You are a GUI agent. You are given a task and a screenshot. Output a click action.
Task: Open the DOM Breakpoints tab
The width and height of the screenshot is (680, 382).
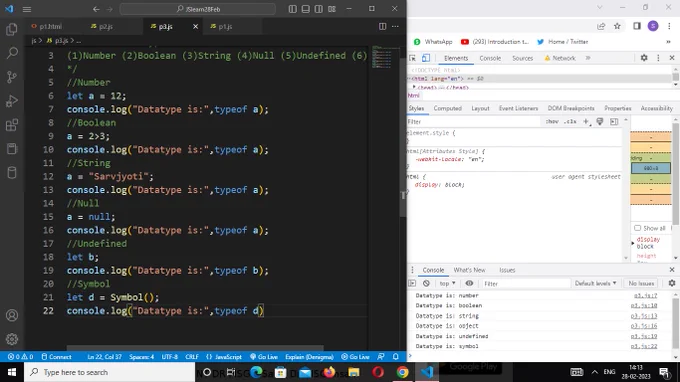(x=571, y=108)
